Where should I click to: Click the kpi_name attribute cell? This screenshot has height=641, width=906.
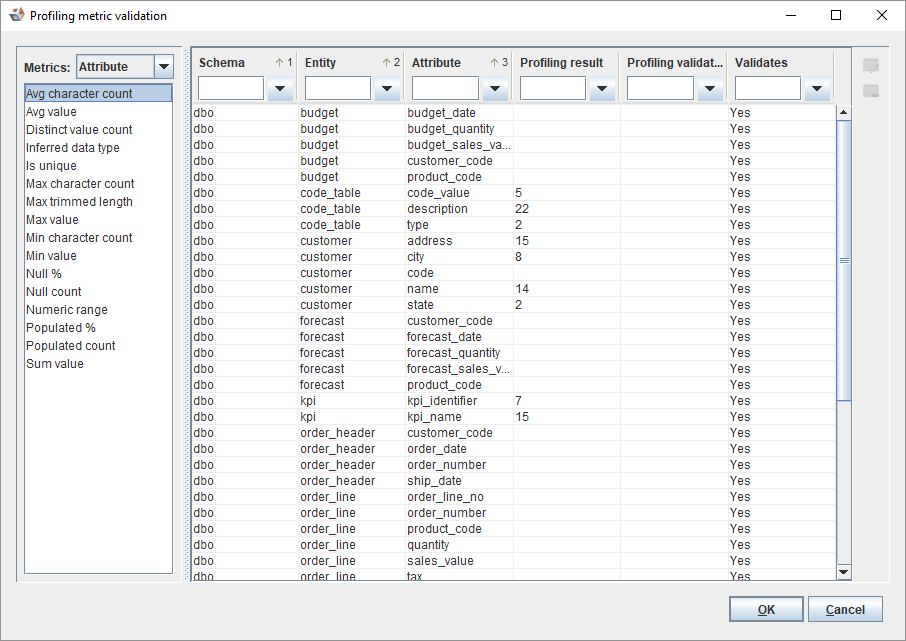tap(459, 417)
